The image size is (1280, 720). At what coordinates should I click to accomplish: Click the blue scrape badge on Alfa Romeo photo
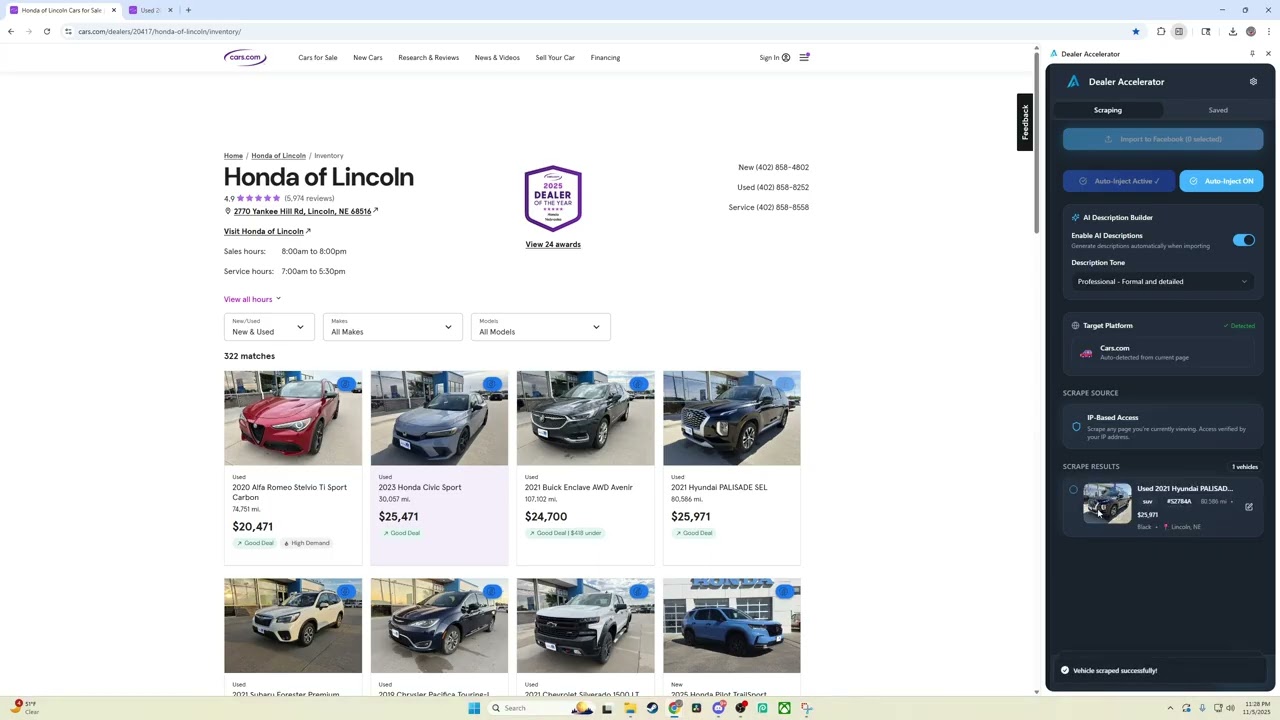point(347,384)
